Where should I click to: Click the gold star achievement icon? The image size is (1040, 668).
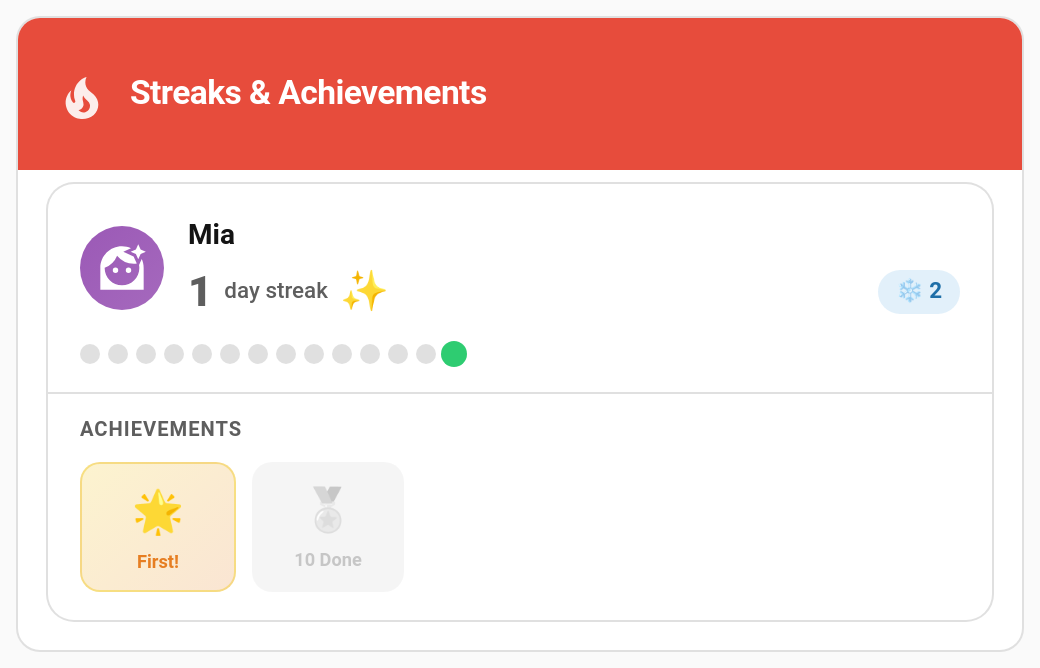click(x=158, y=512)
